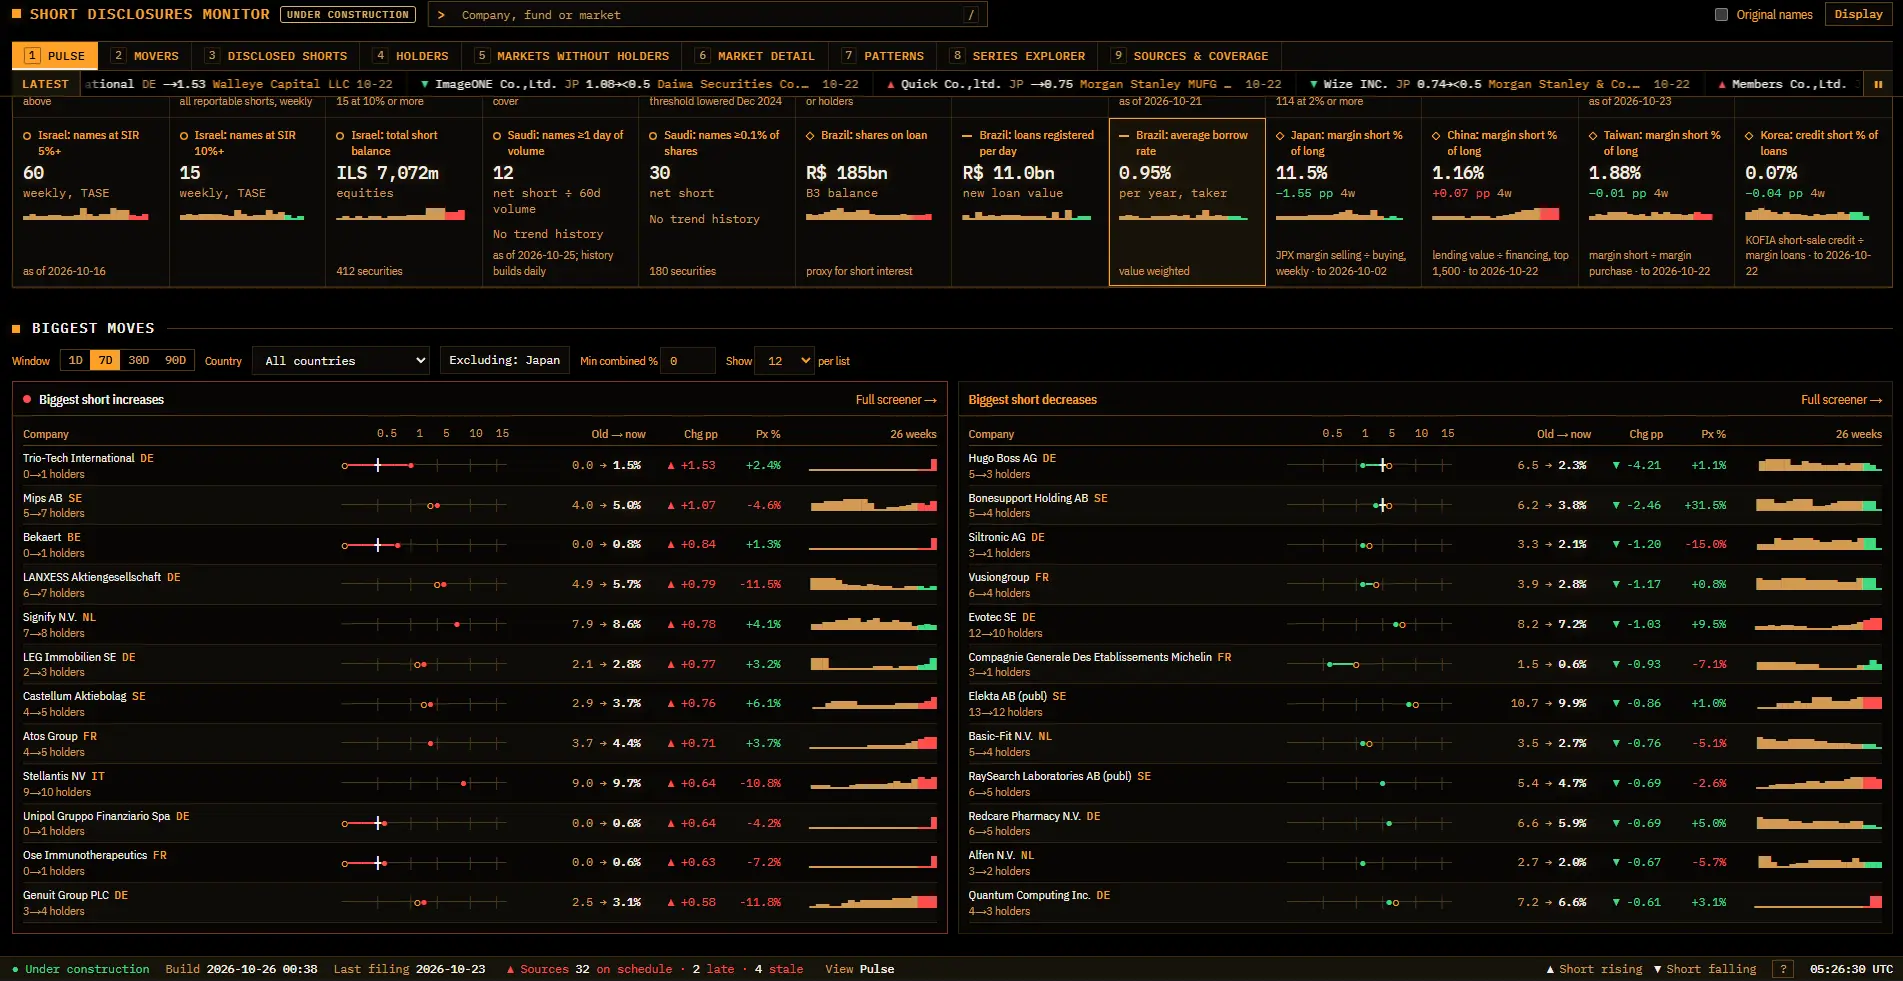The image size is (1903, 981).
Task: Open Korea credit short % of loans card
Action: [x=1813, y=203]
